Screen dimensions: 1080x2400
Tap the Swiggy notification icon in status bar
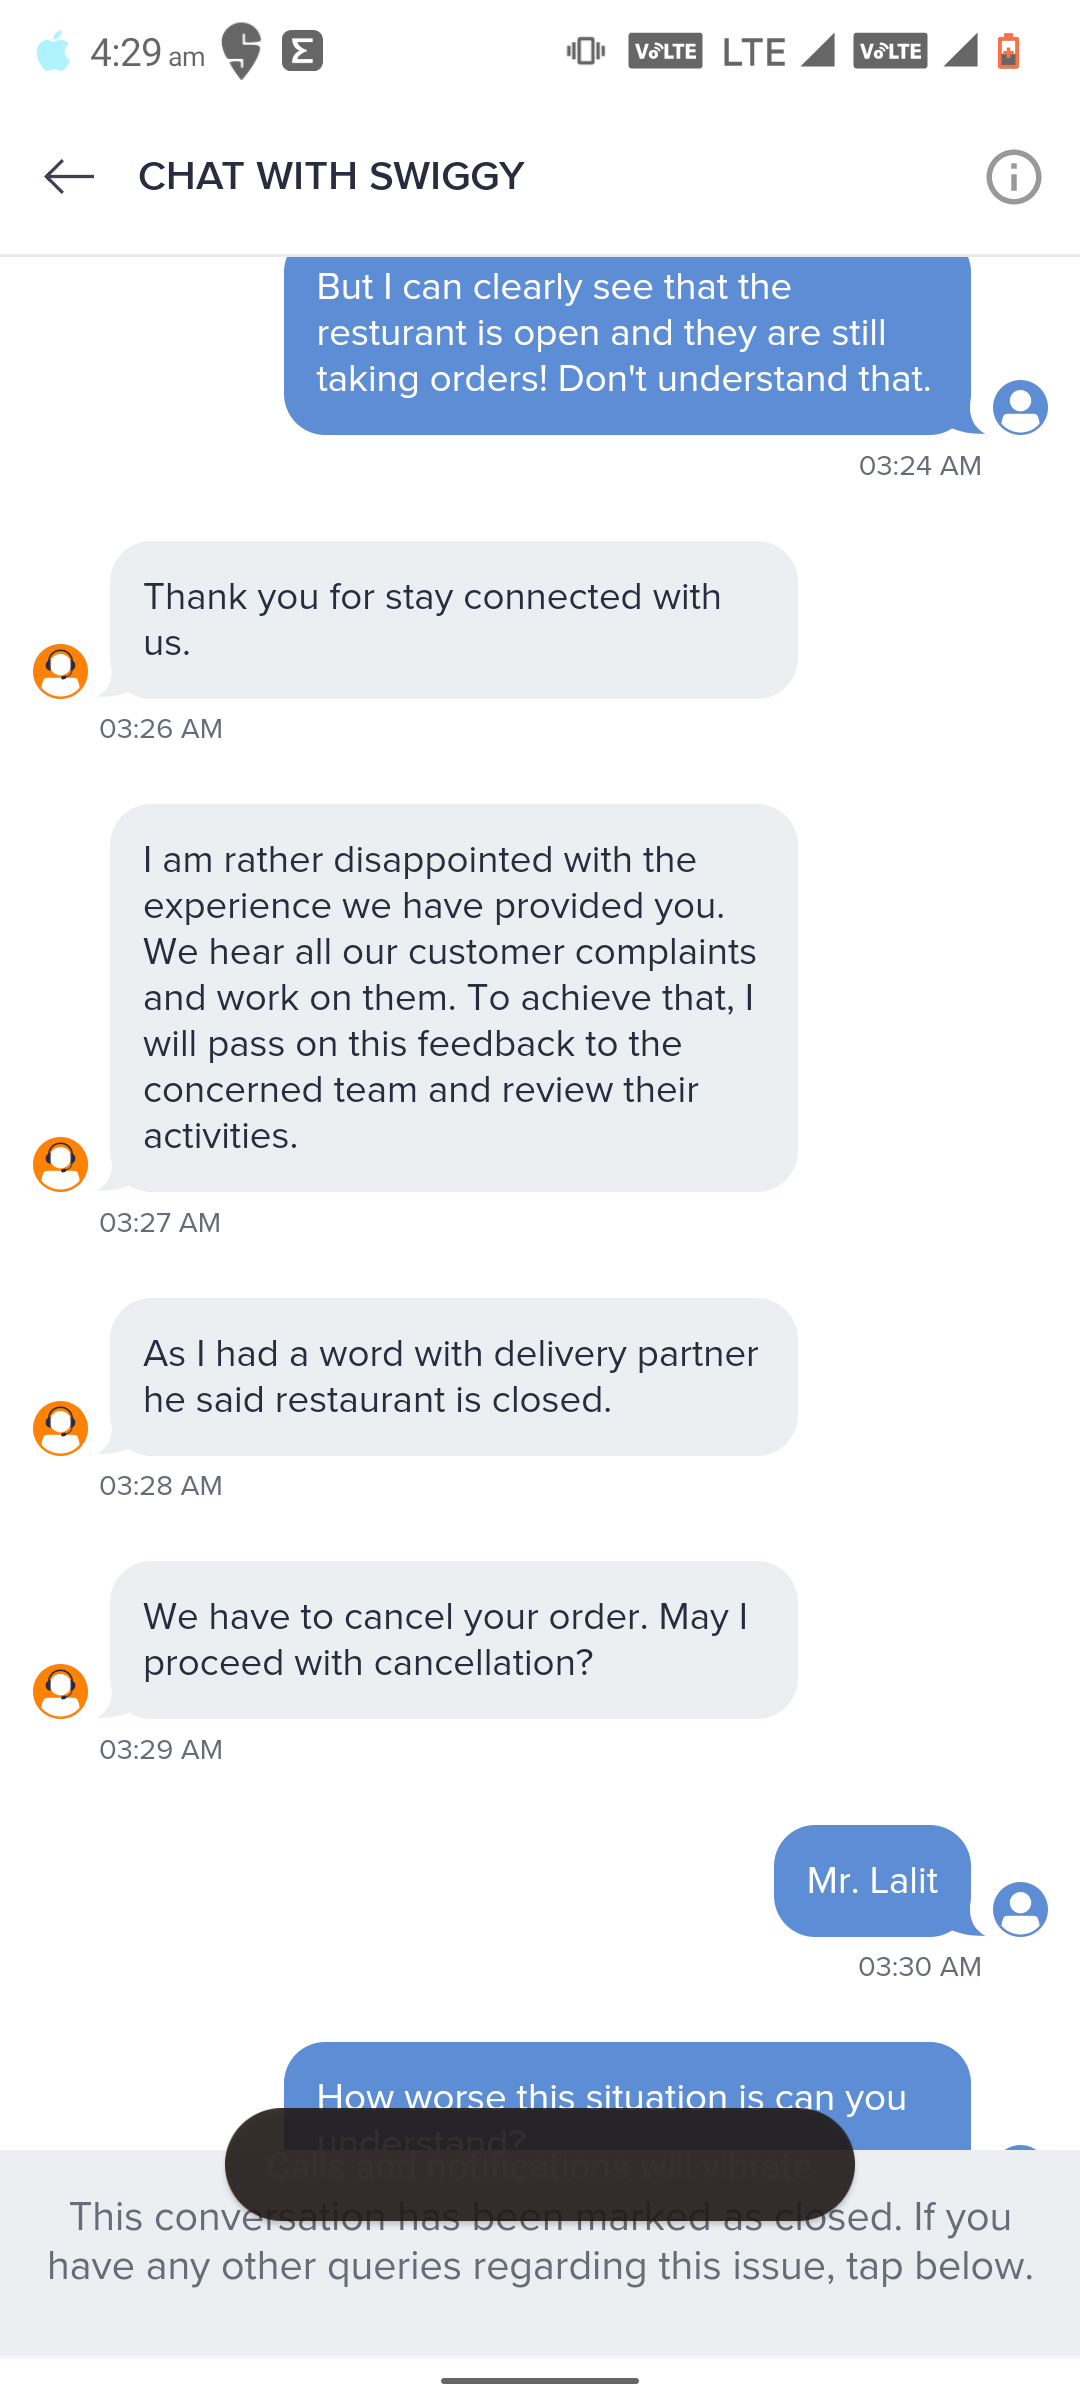(x=241, y=51)
